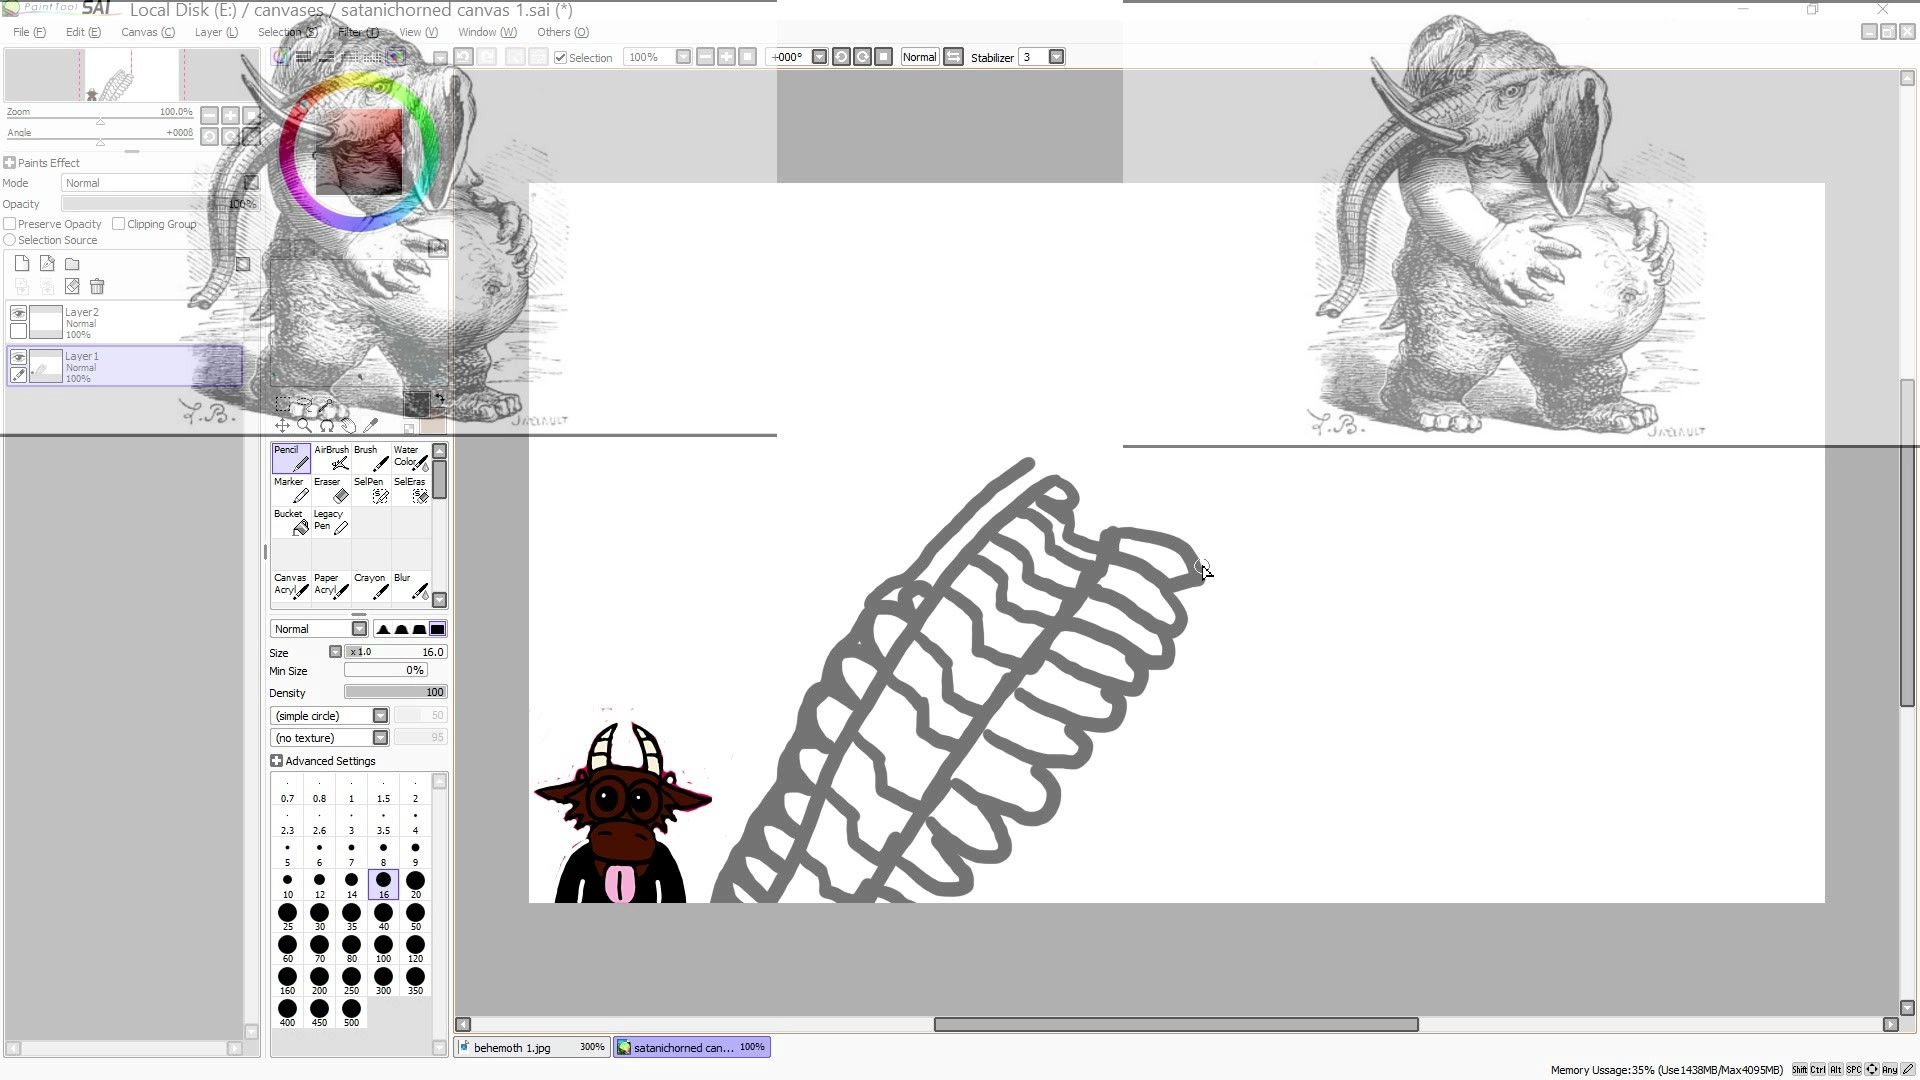This screenshot has height=1080, width=1920.
Task: Click the horizontal canvas scrollbar
Action: 1176,1024
